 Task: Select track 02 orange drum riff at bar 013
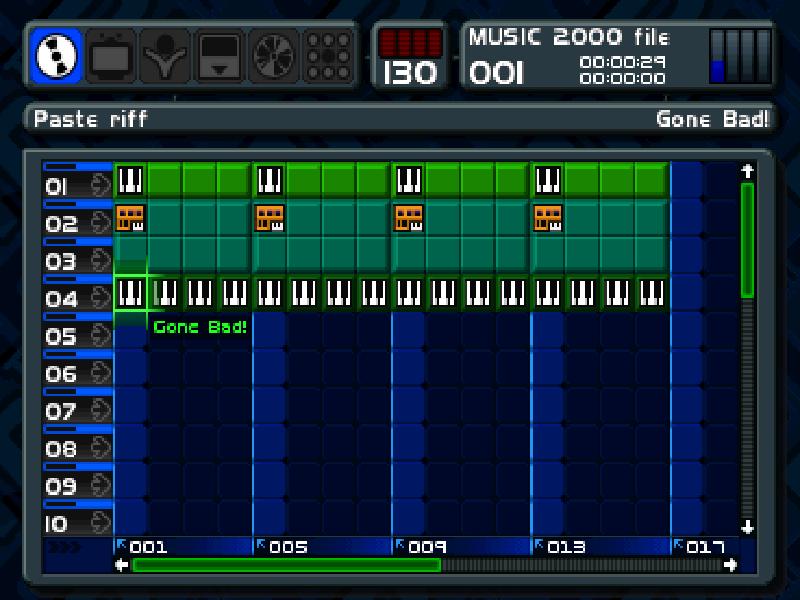(548, 218)
